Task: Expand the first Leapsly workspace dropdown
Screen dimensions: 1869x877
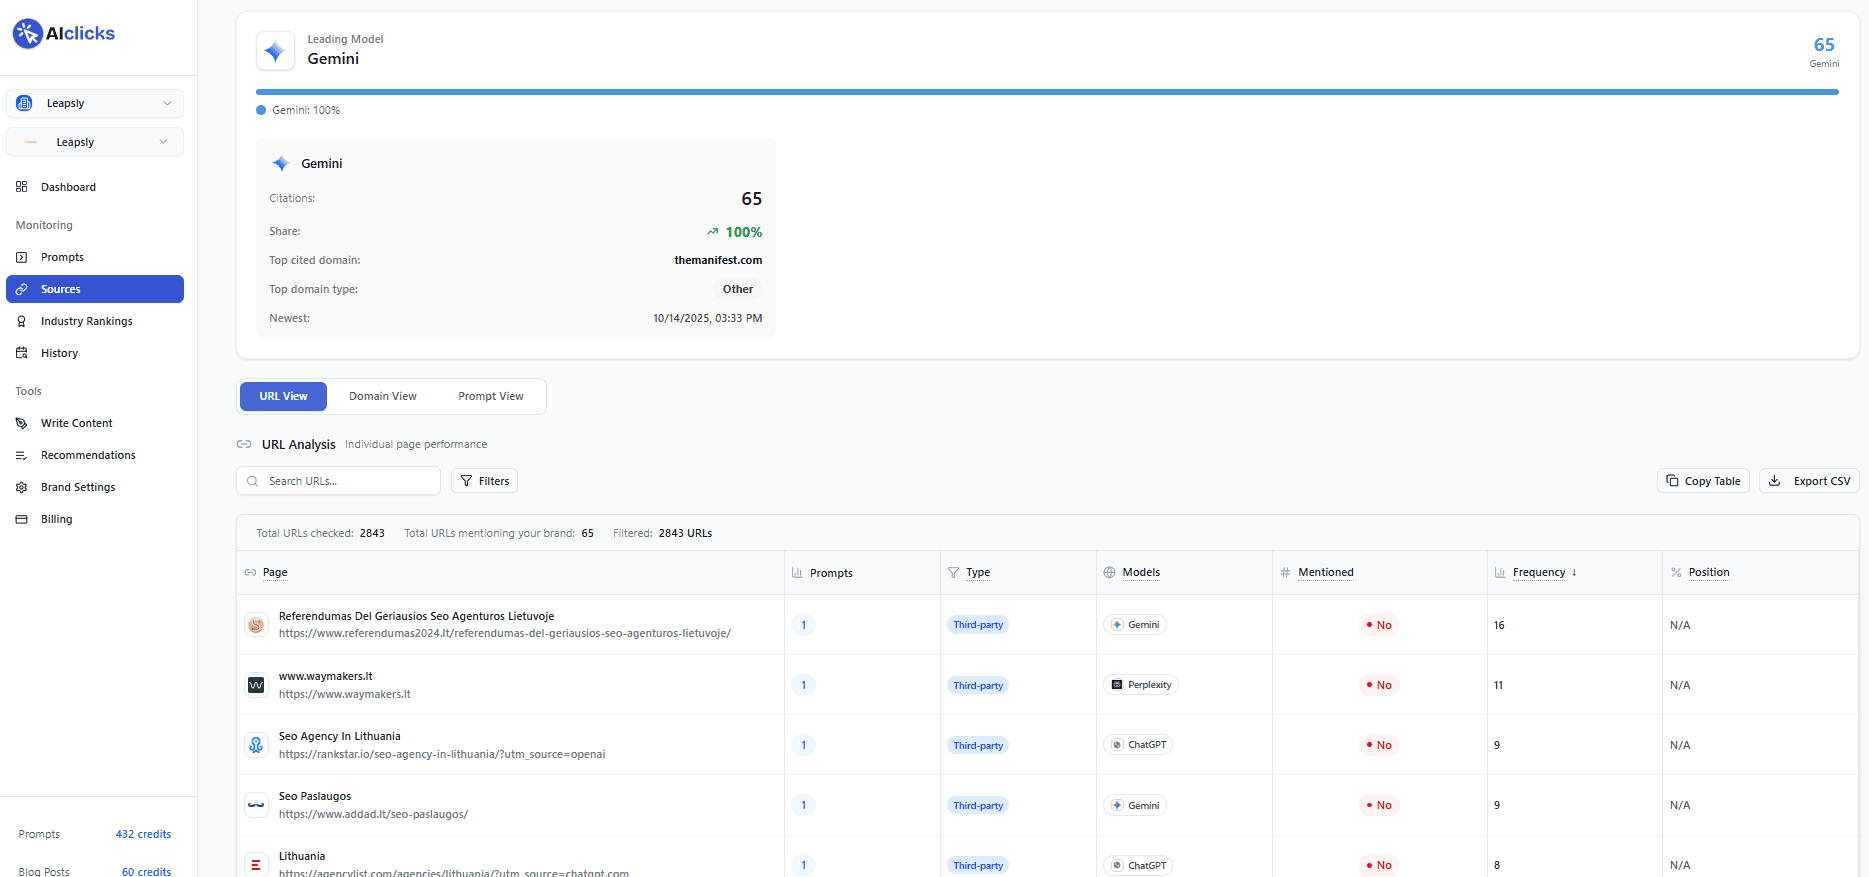Action: [95, 103]
